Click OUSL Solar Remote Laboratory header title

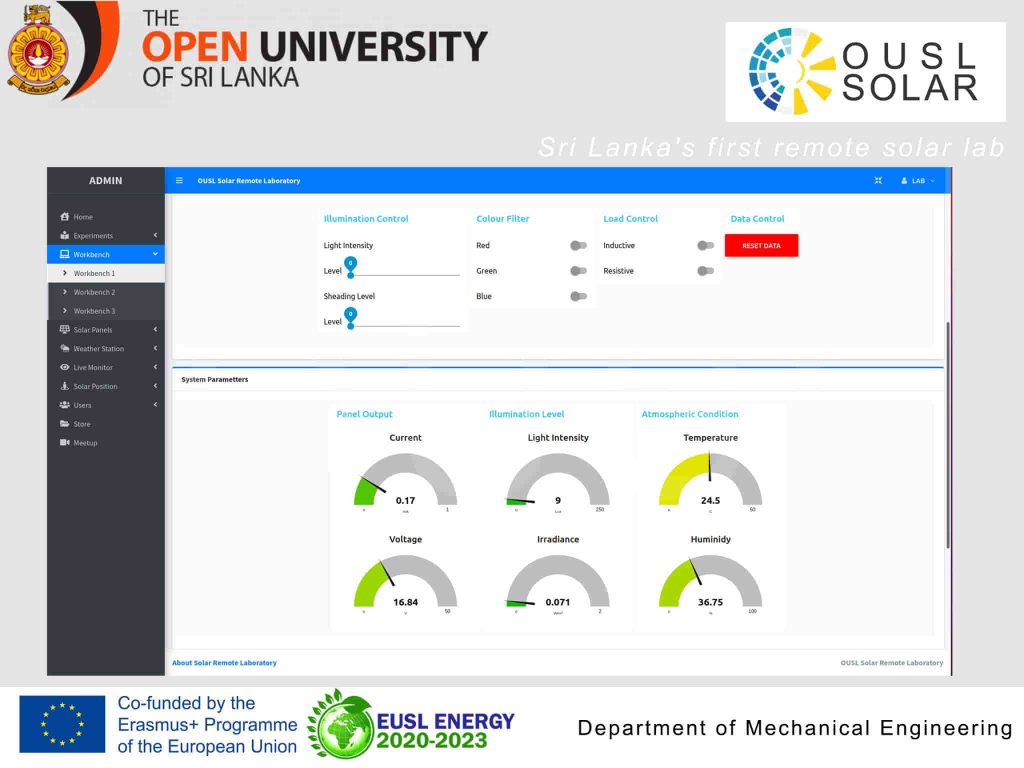[x=249, y=181]
